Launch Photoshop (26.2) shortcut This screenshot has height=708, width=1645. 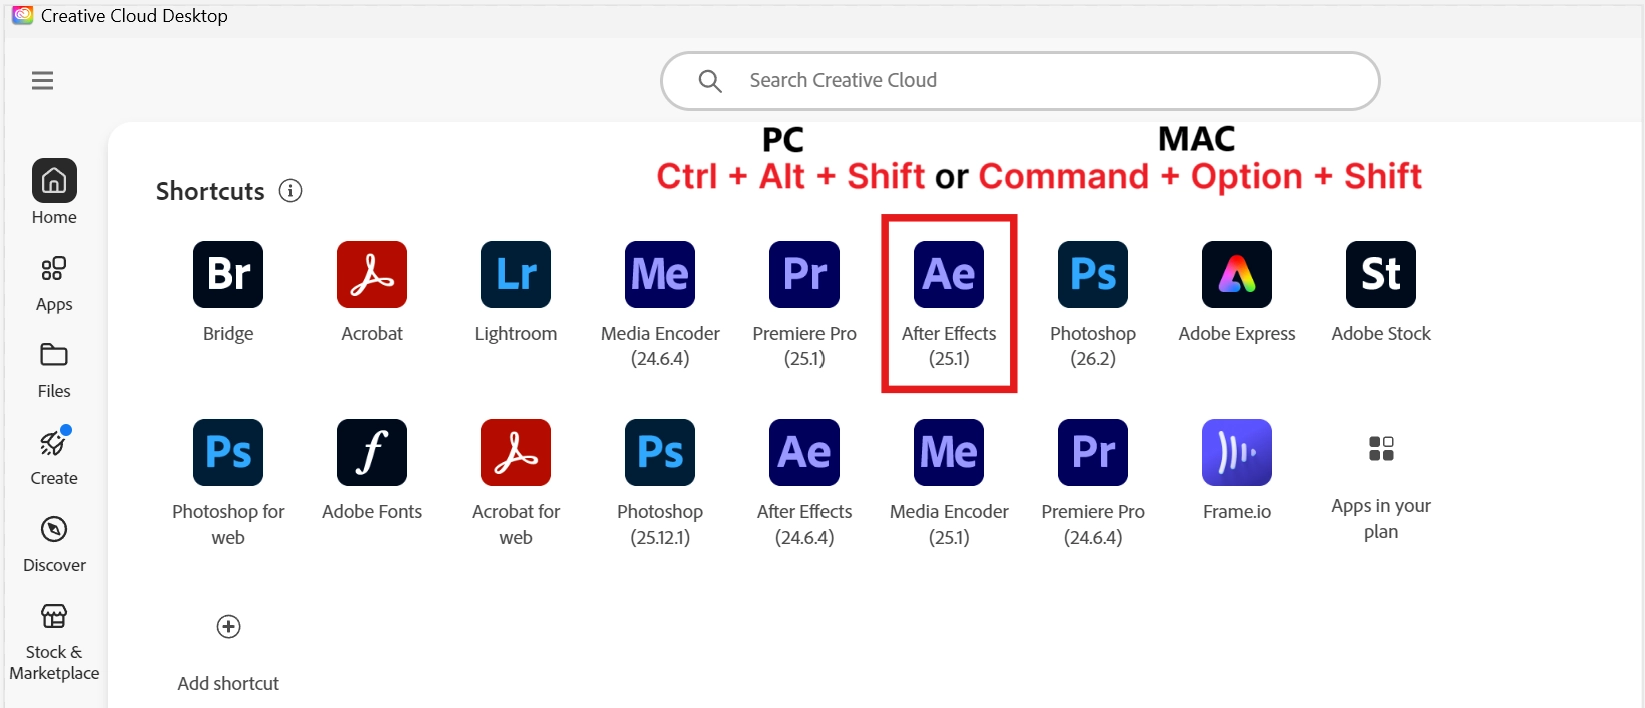[1093, 275]
